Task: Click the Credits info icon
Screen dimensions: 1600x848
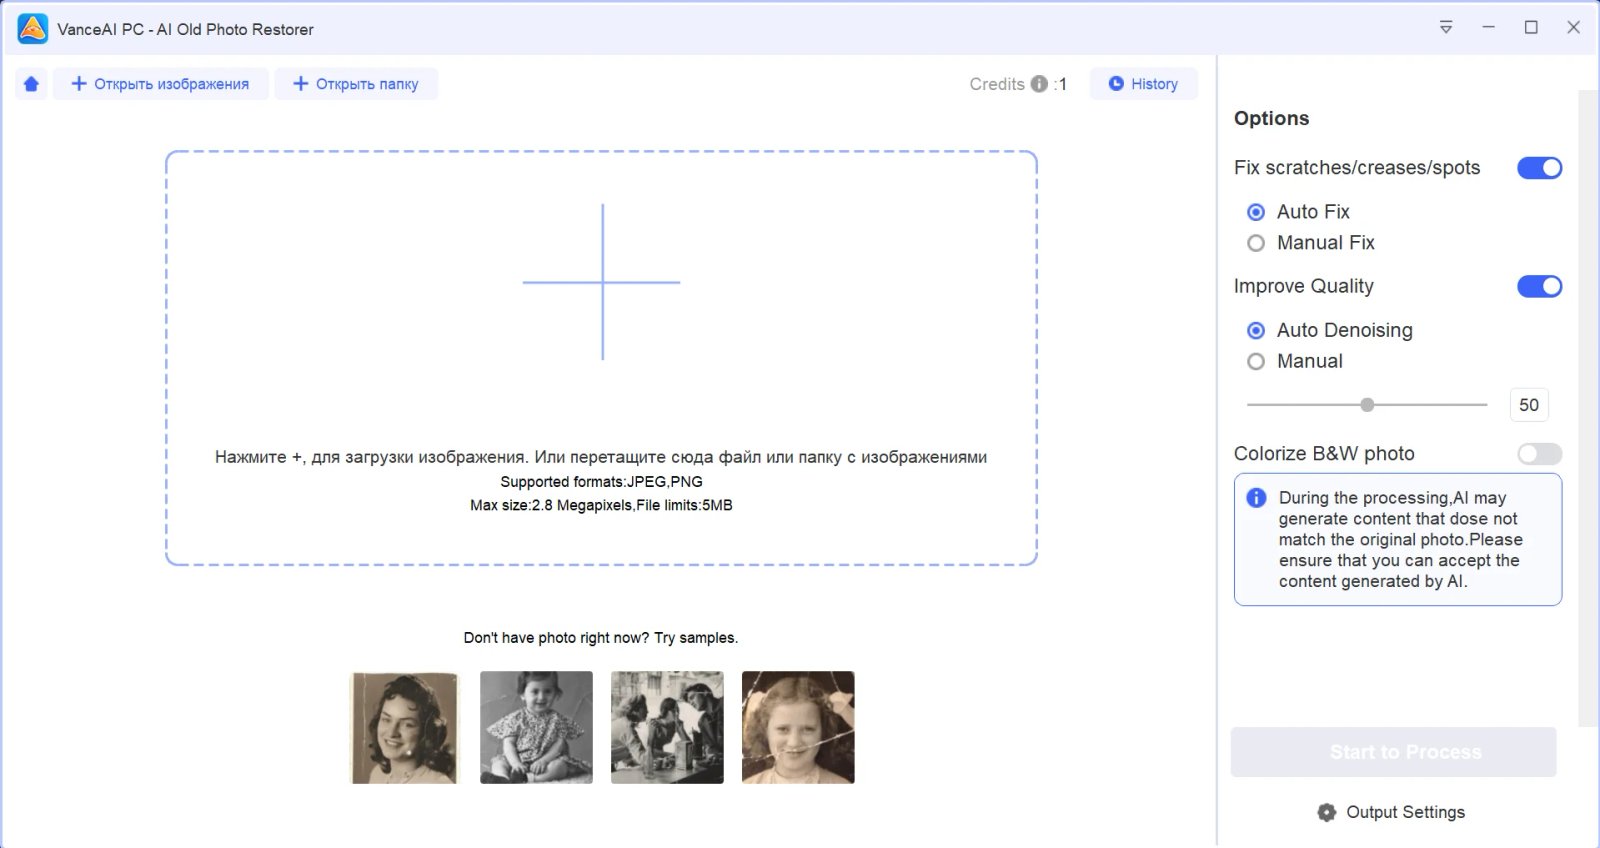Action: coord(1039,84)
